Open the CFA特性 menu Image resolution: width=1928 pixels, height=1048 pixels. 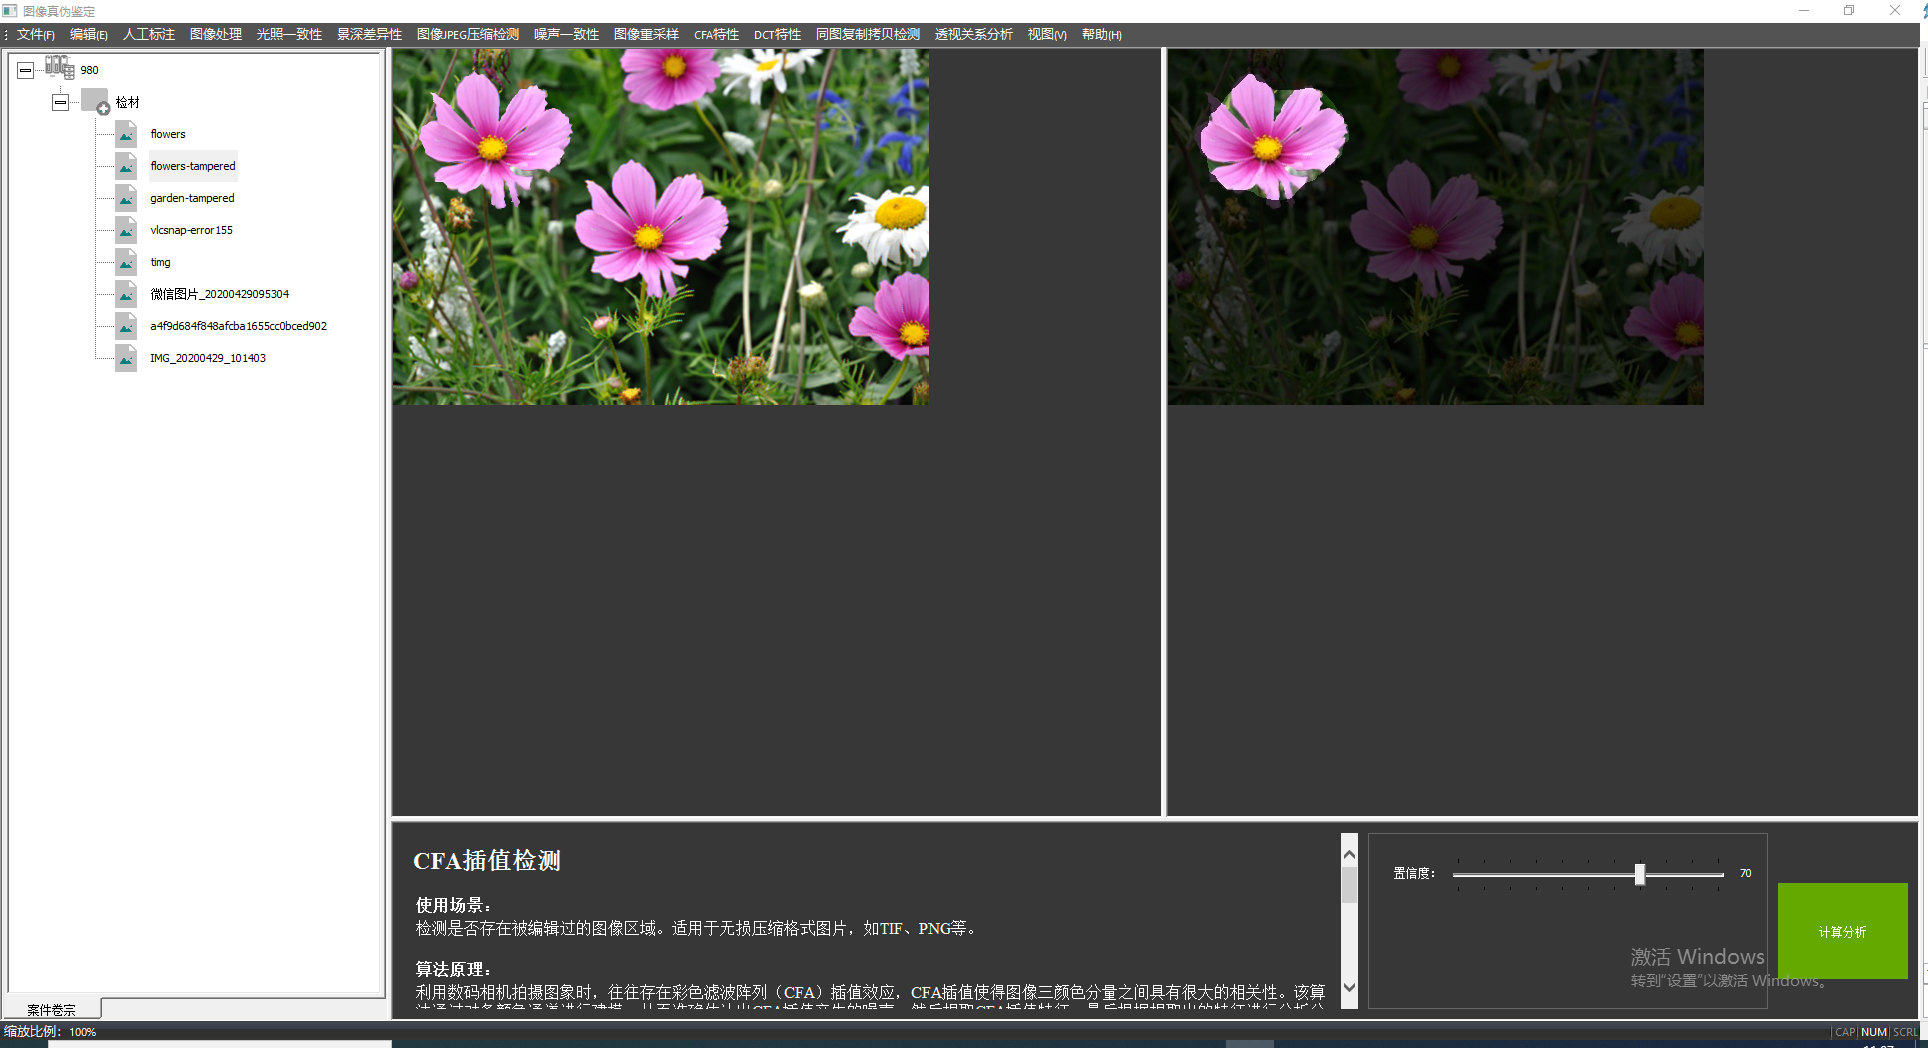point(716,35)
